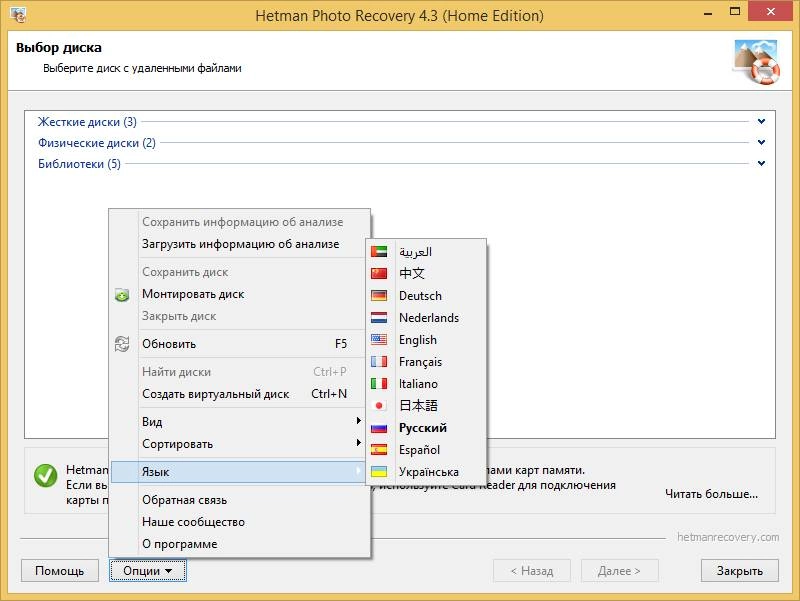Minimize the Hetman Photo Recovery window

point(708,12)
